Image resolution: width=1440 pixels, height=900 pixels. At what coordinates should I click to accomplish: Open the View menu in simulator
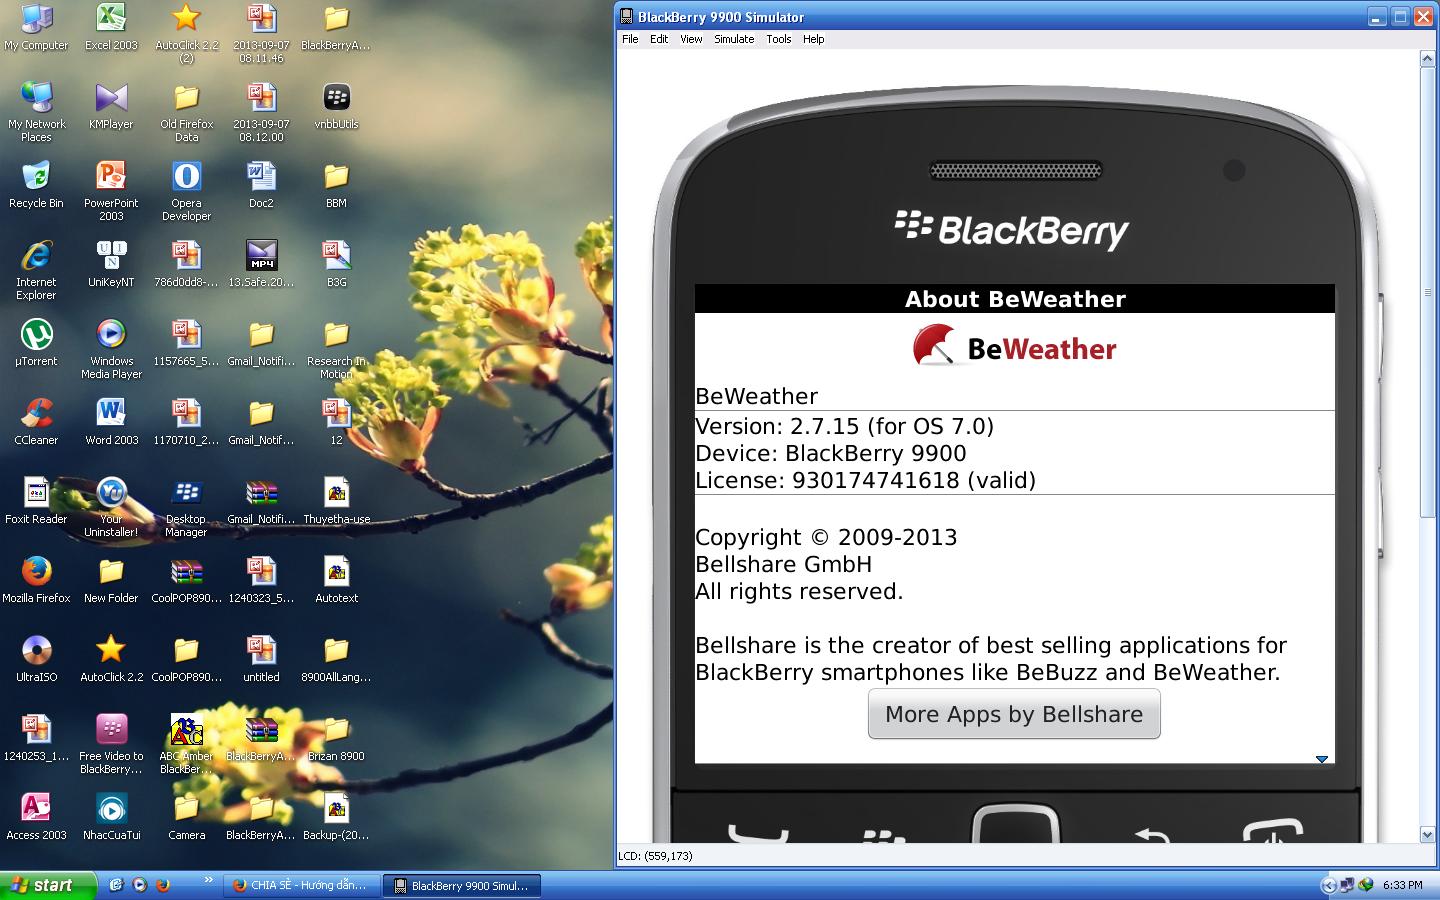690,39
